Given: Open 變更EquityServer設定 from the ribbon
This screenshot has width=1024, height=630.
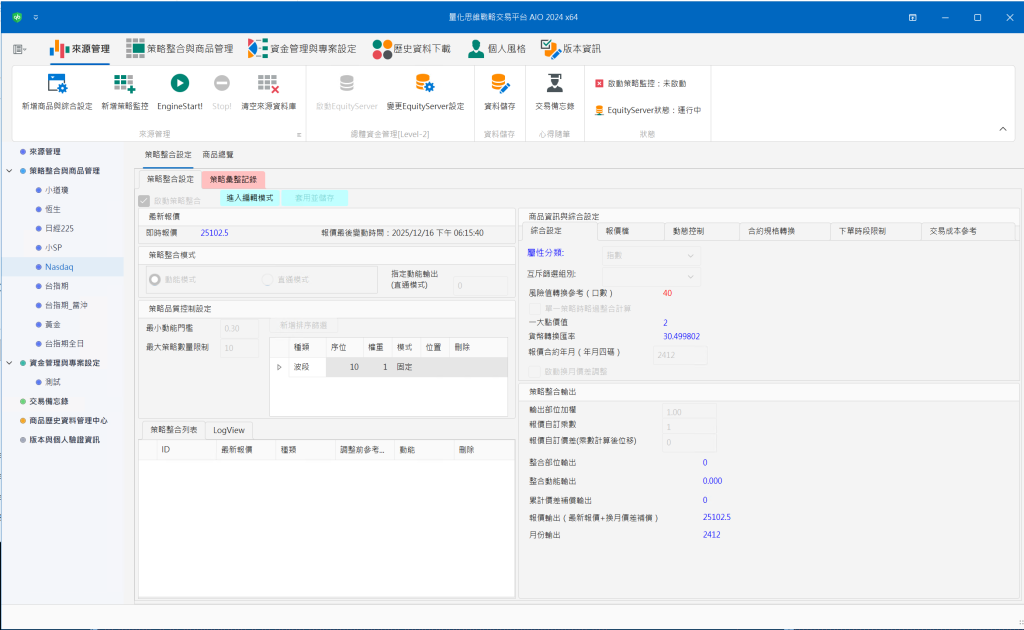Looking at the screenshot, I should pyautogui.click(x=425, y=85).
